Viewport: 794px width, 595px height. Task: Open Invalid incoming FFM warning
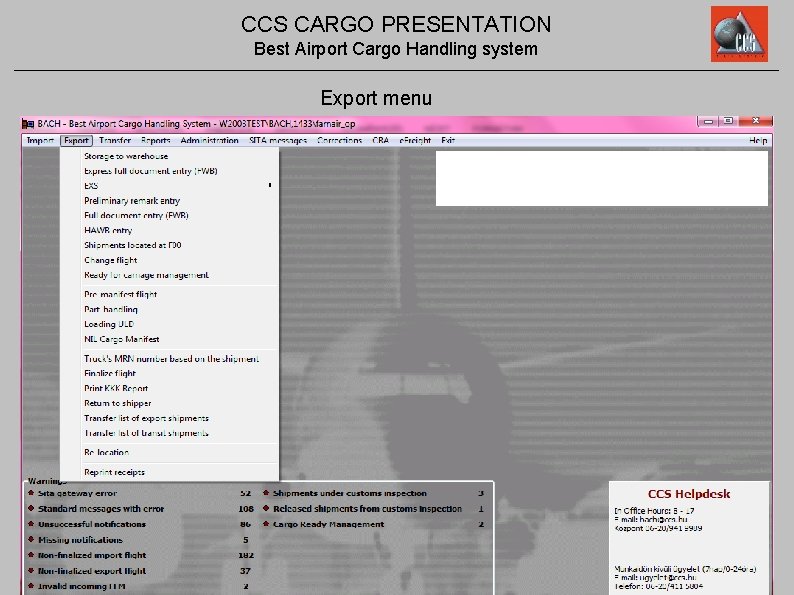click(82, 586)
